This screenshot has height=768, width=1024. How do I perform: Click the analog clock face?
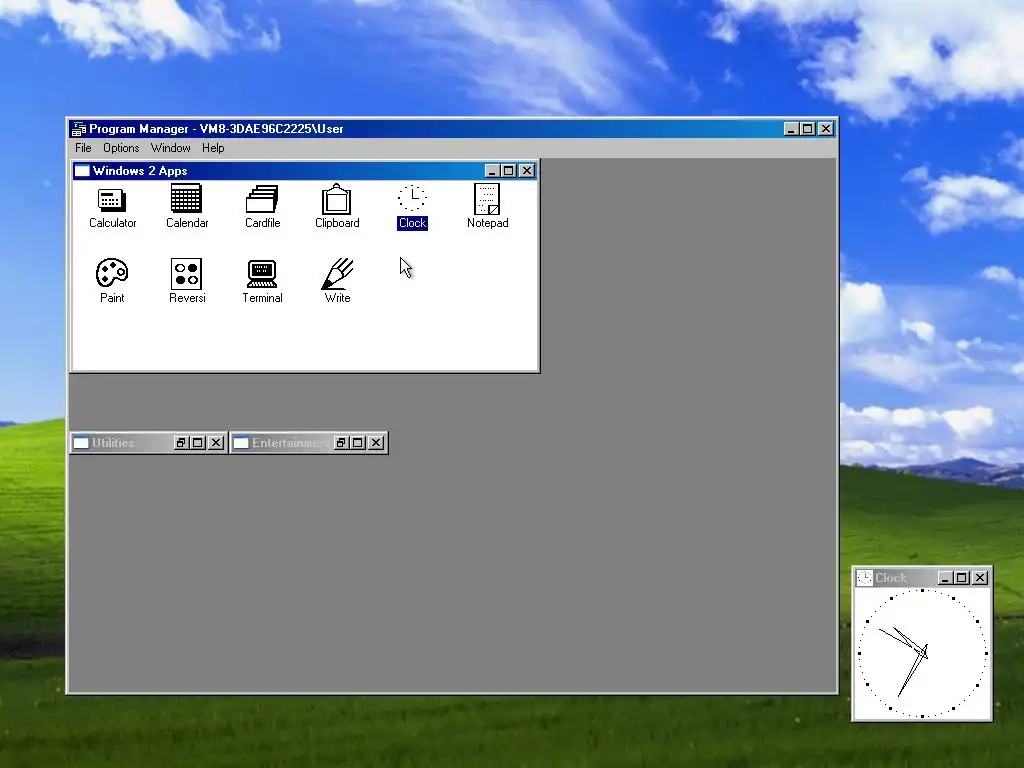click(922, 653)
